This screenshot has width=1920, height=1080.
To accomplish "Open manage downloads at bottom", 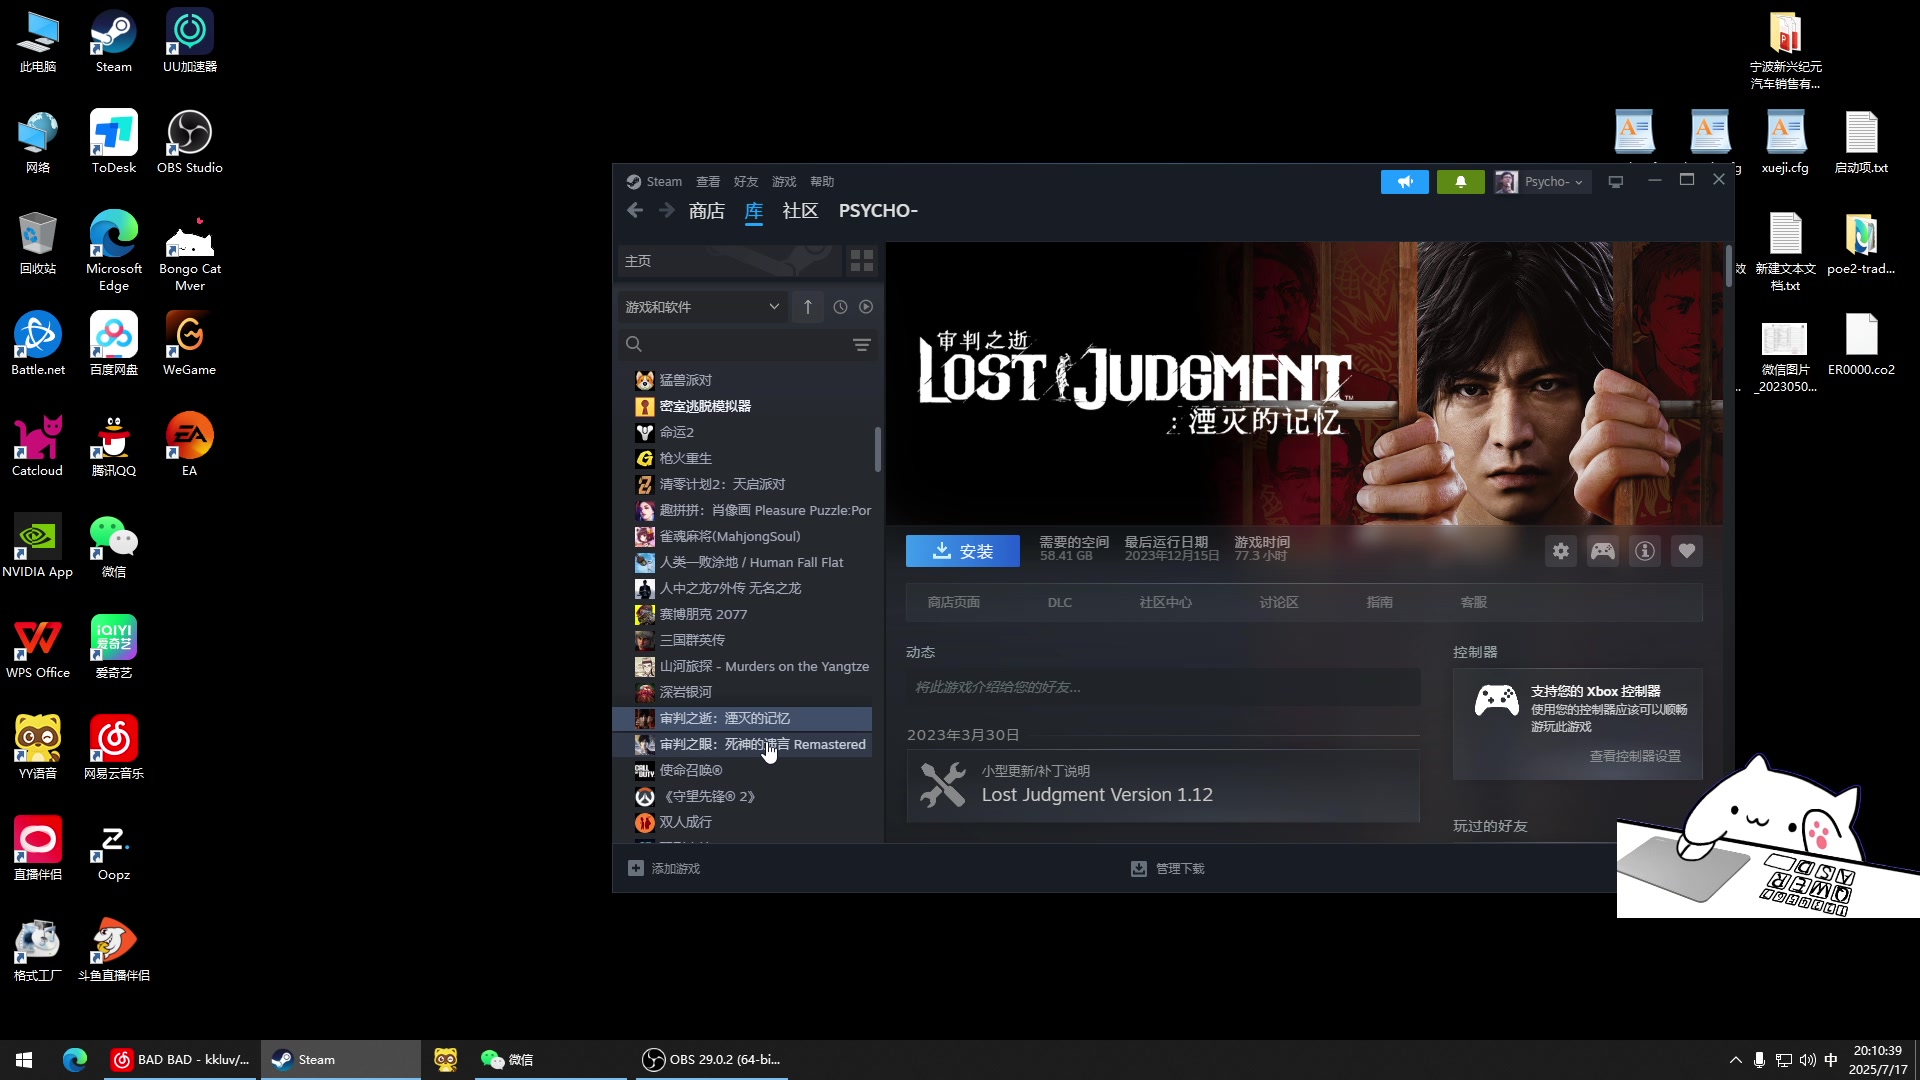I will click(1168, 868).
